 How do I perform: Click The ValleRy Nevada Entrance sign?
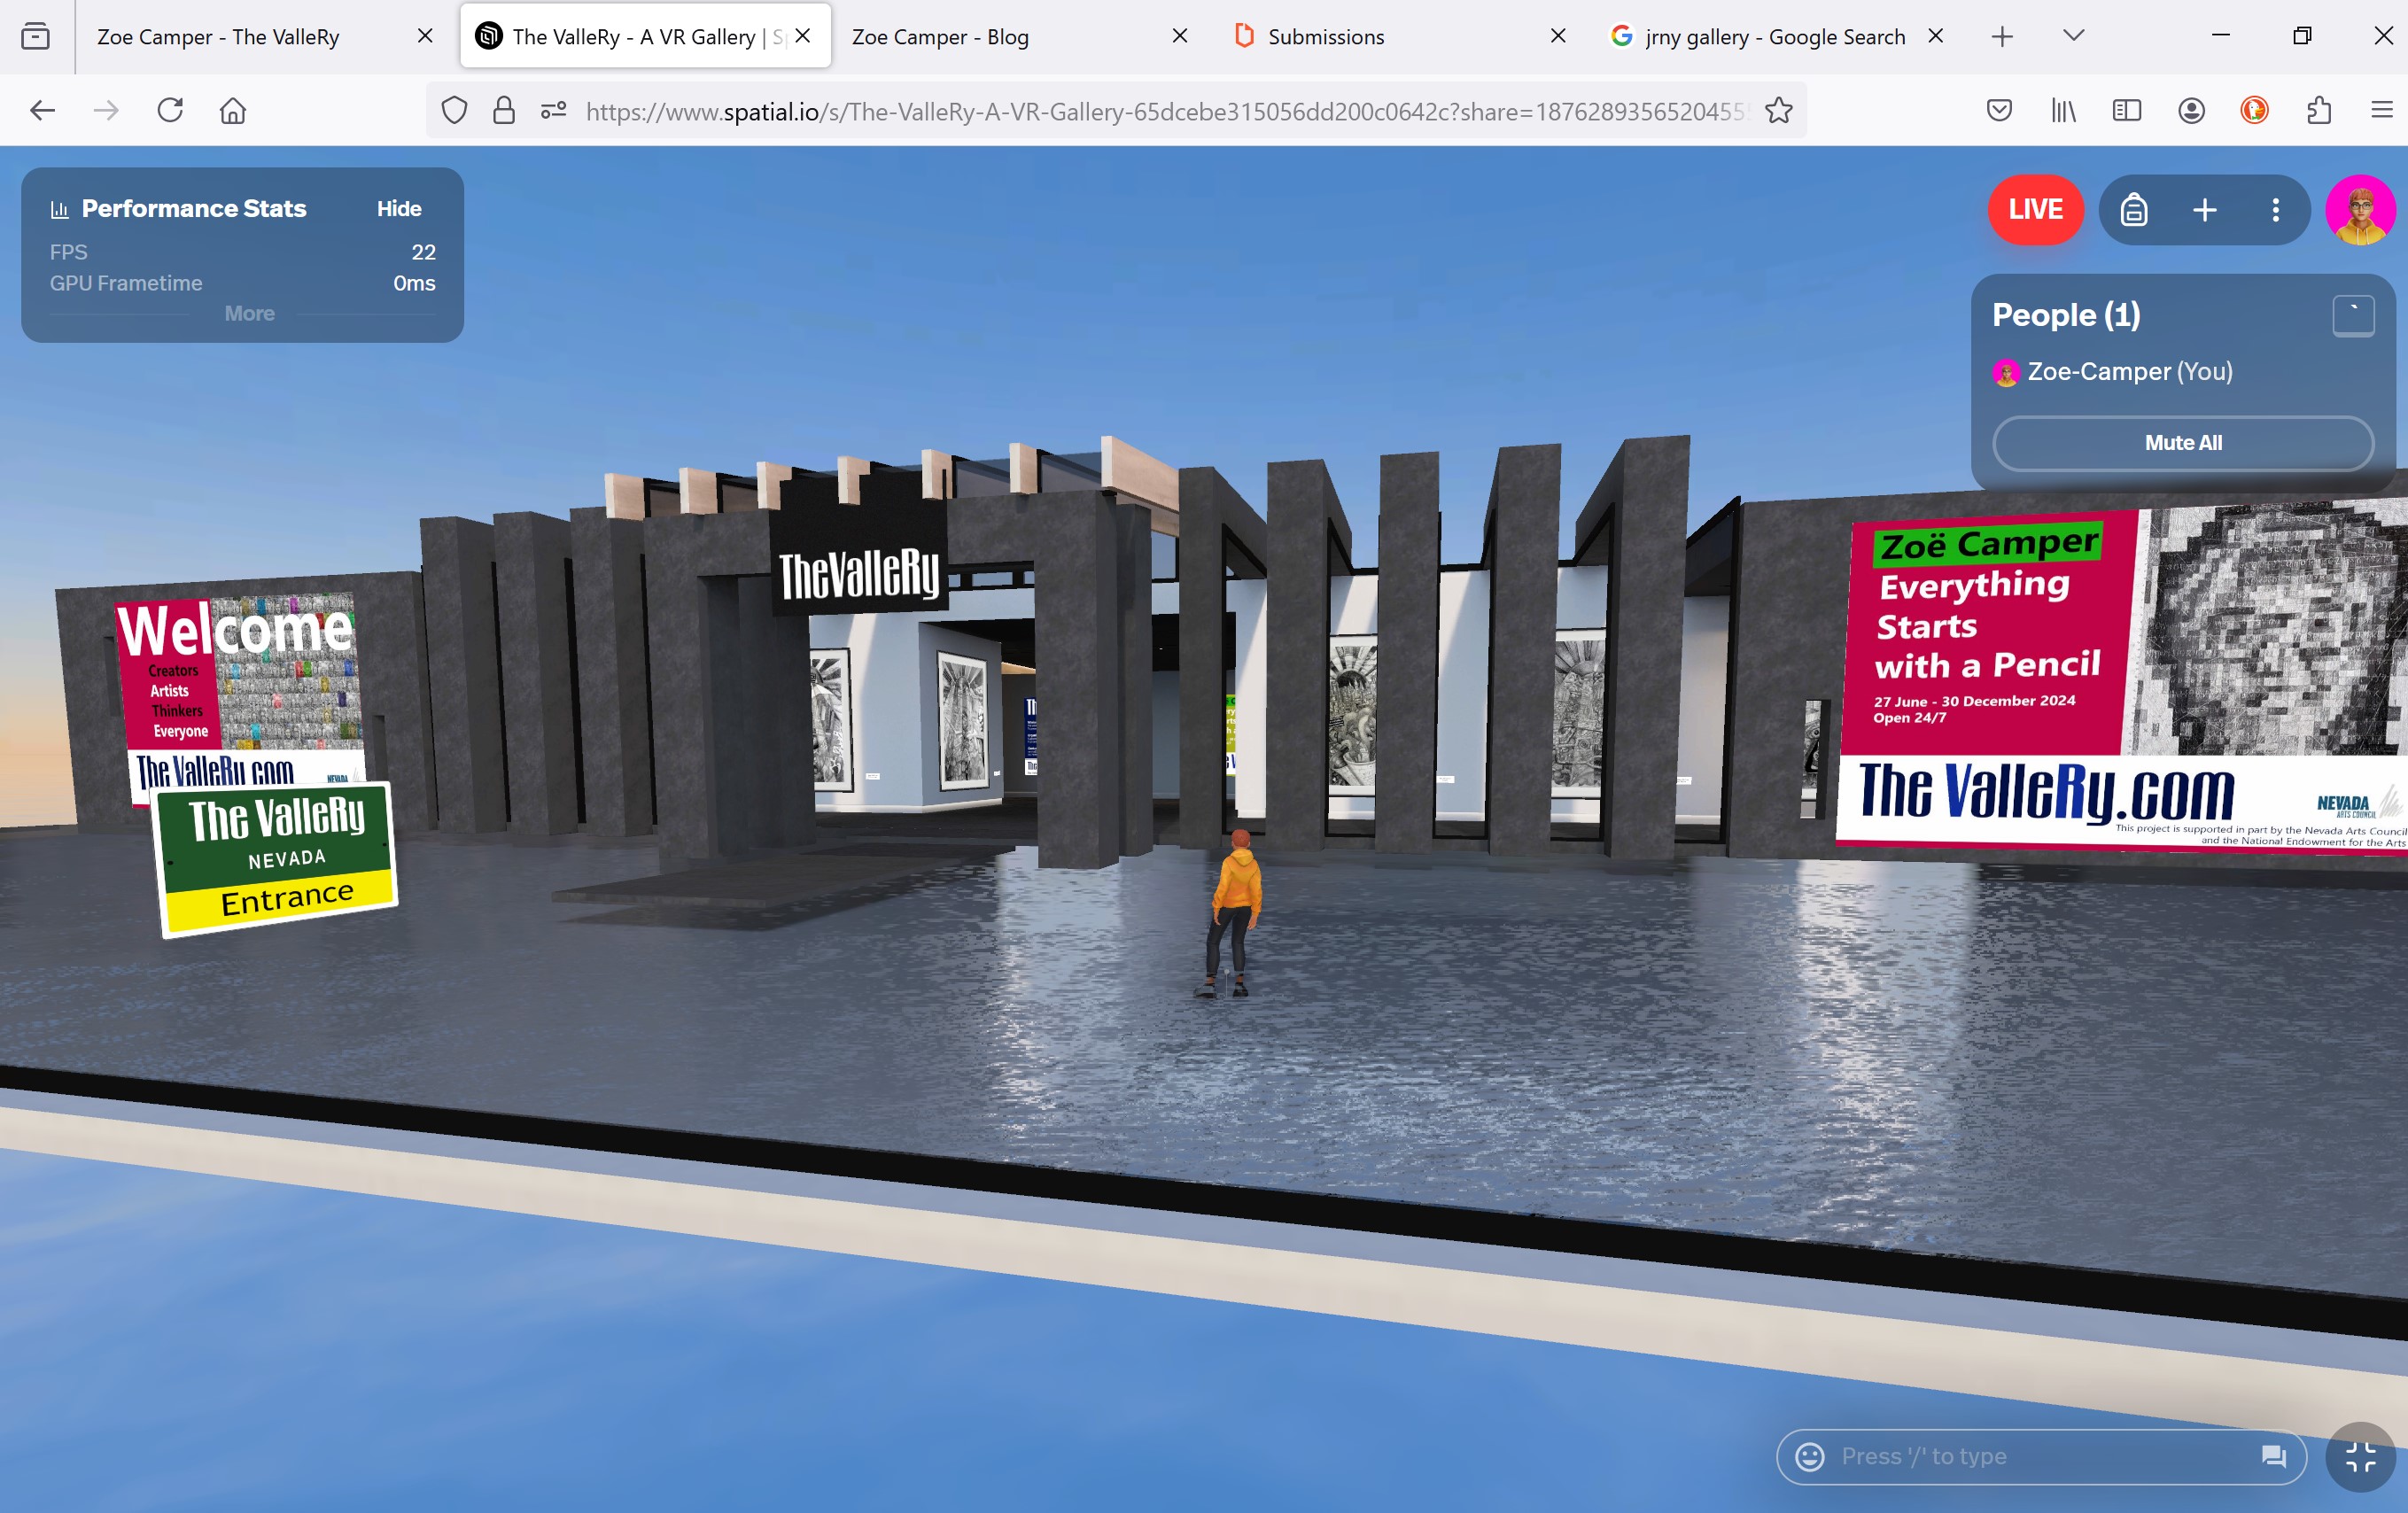[276, 860]
